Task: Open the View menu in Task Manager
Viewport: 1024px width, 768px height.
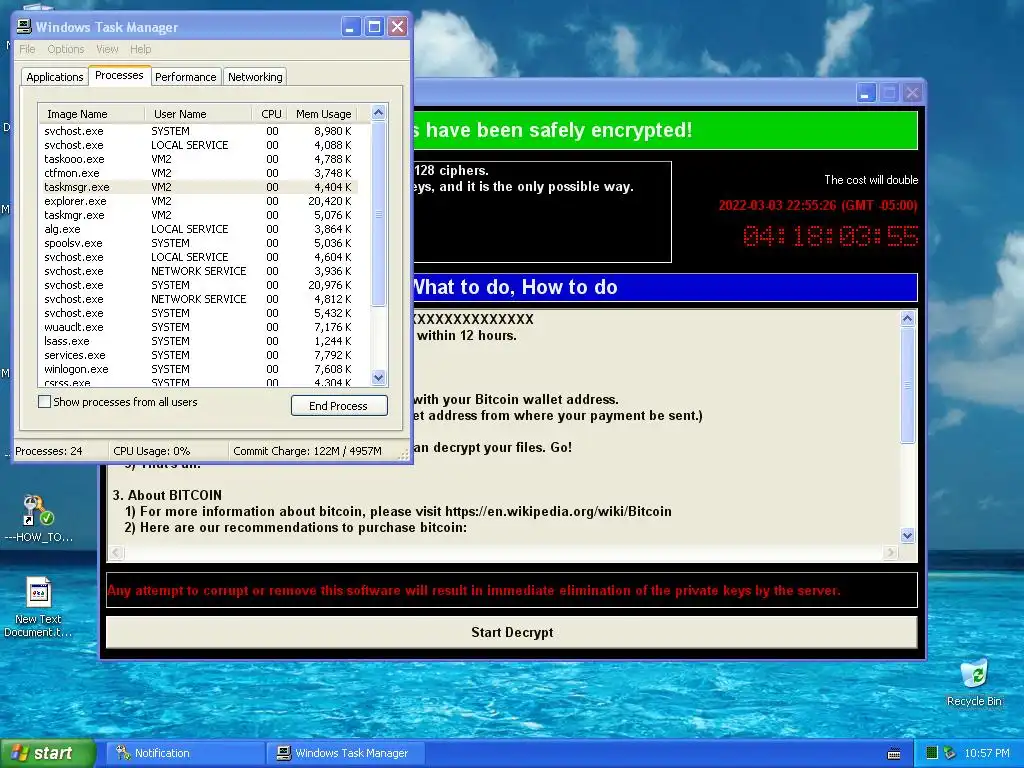Action: coord(107,49)
